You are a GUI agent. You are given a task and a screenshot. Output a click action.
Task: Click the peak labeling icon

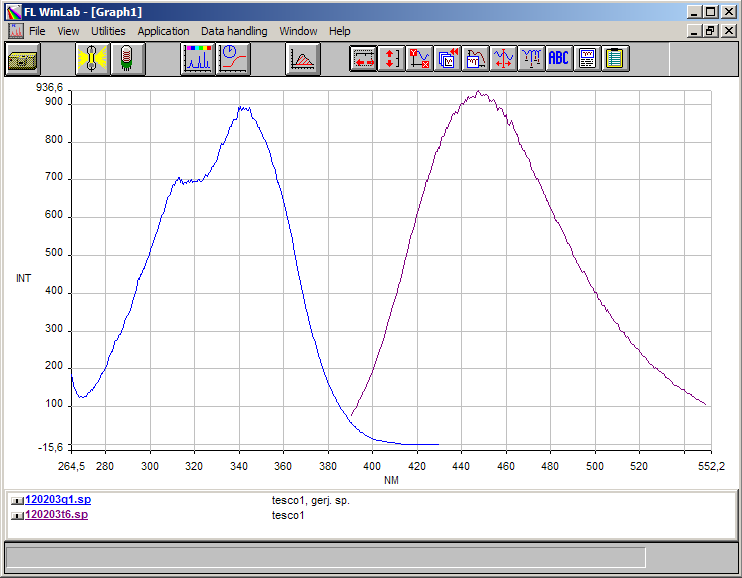click(x=531, y=59)
